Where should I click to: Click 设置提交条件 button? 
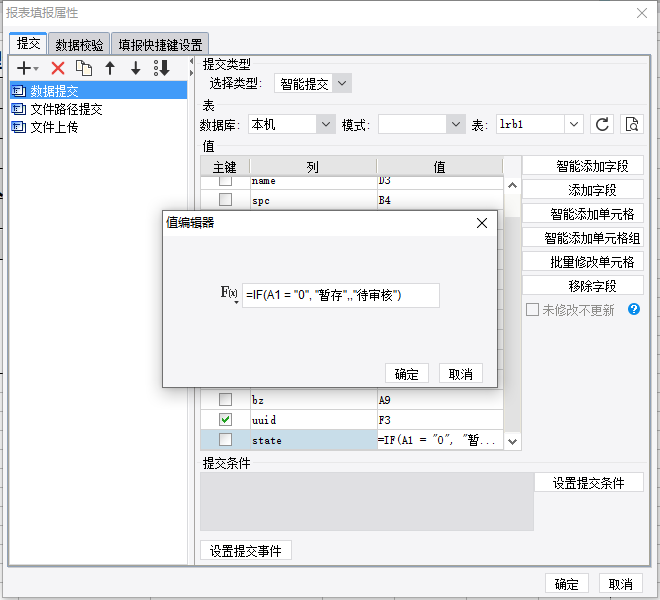pos(589,483)
